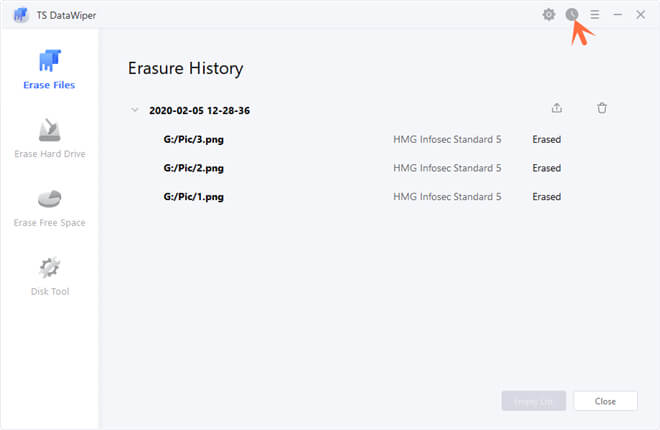Click the Close button at bottom right
660x430 pixels.
point(605,400)
